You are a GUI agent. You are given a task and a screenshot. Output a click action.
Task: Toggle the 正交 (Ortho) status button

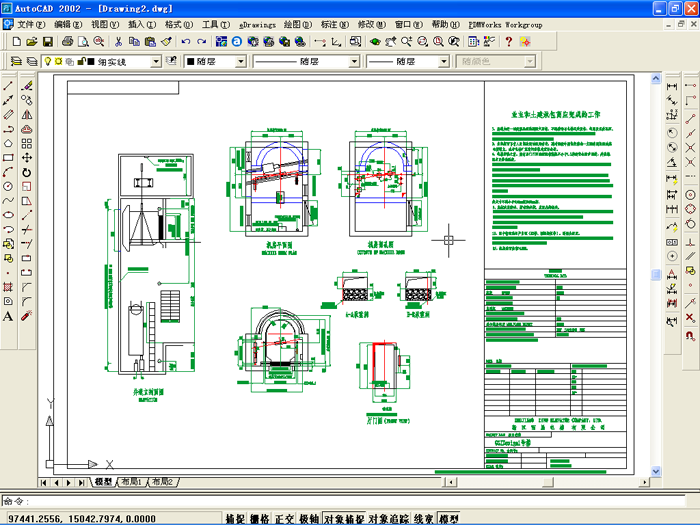284,518
